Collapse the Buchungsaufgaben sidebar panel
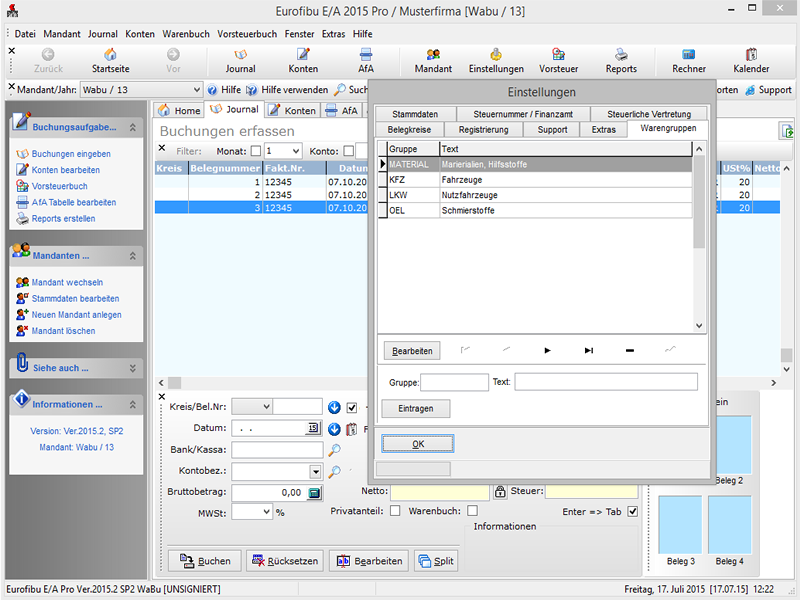 (x=132, y=128)
